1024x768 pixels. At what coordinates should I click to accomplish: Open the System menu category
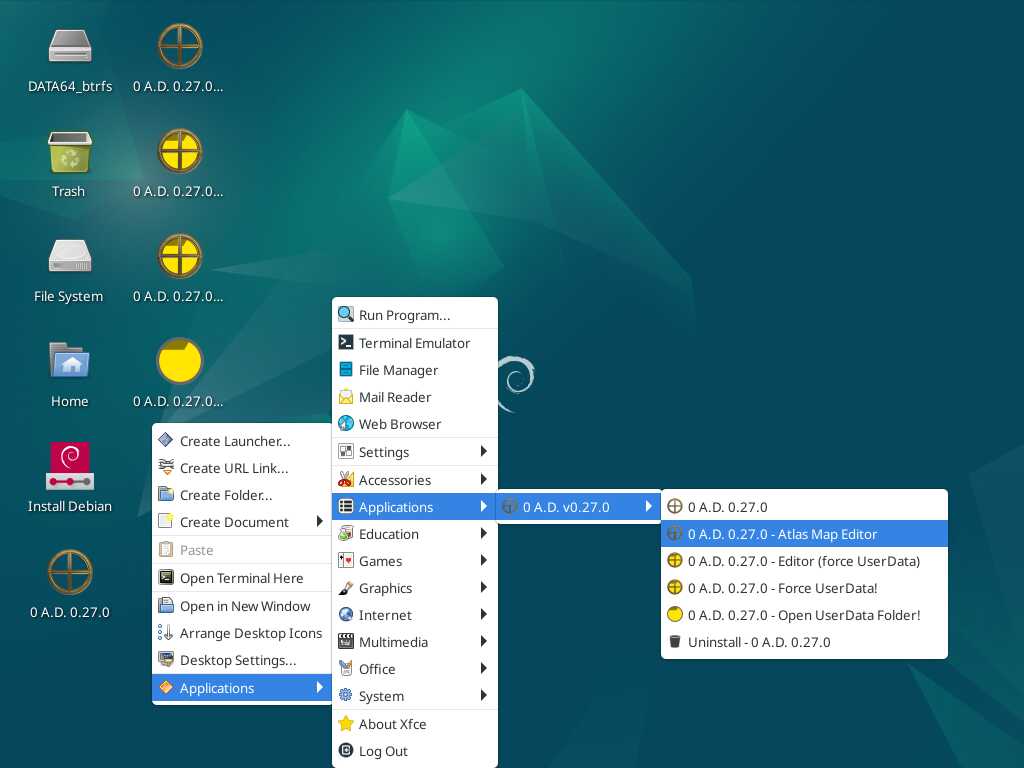415,696
